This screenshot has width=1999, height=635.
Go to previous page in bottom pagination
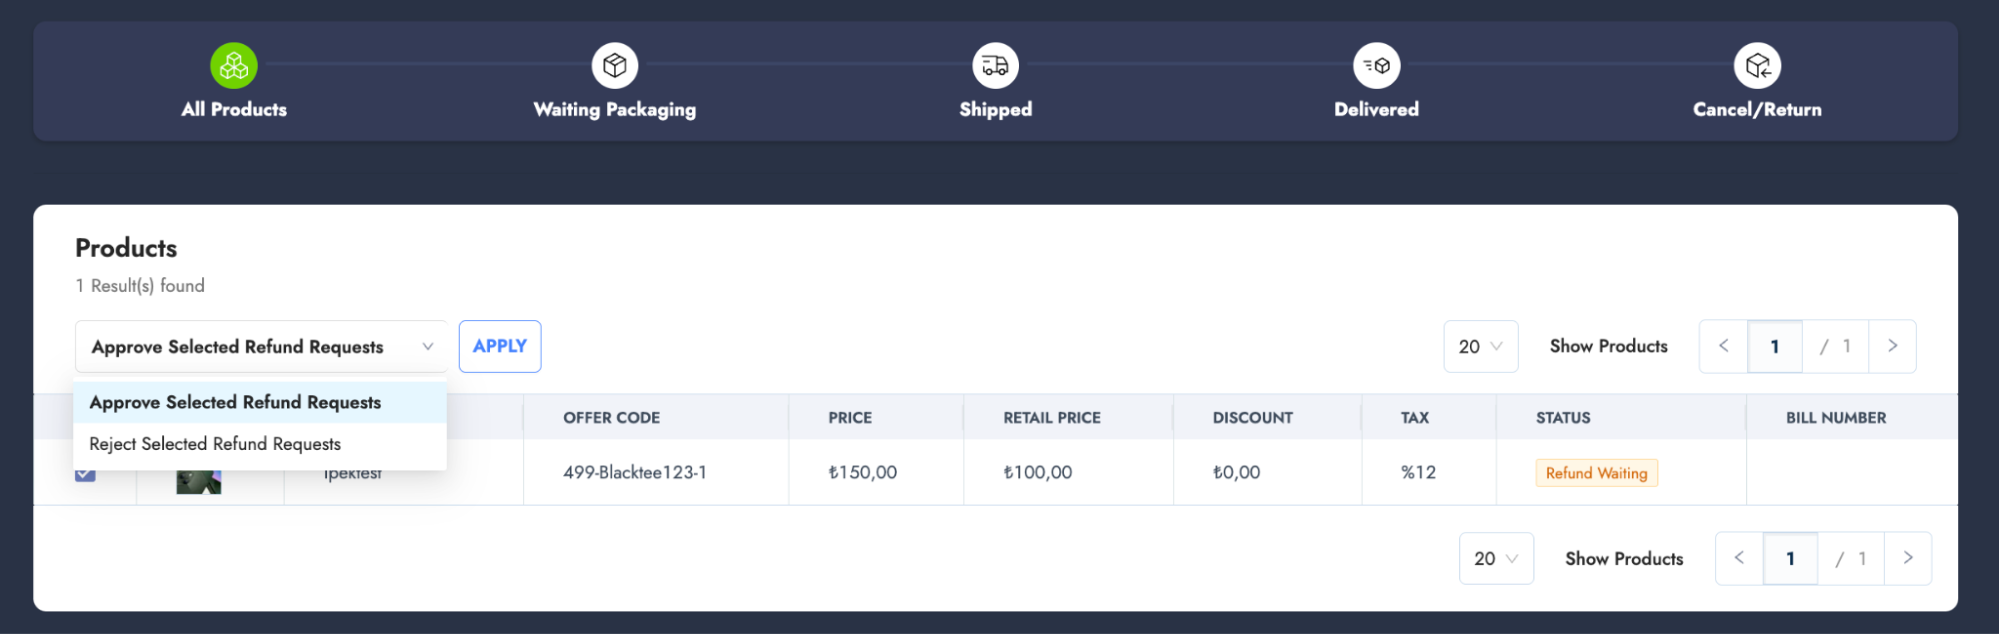(x=1739, y=558)
